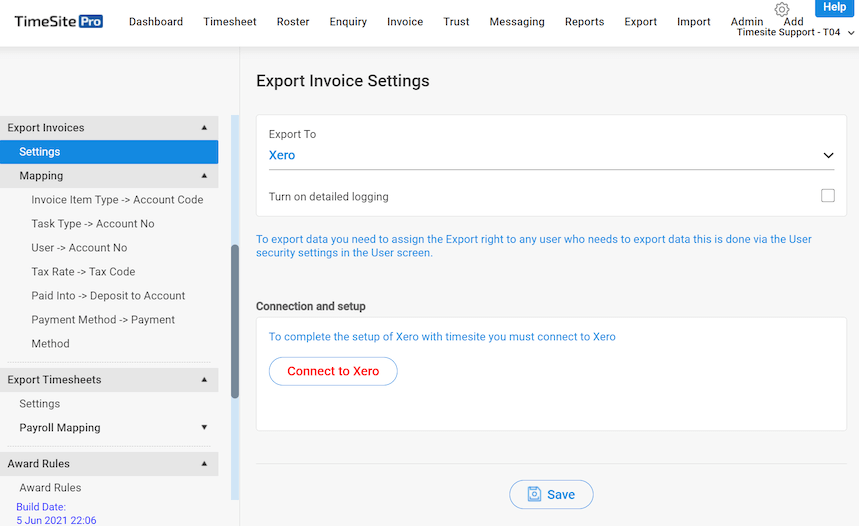Open the Import menu
This screenshot has width=859, height=526.
coord(694,21)
